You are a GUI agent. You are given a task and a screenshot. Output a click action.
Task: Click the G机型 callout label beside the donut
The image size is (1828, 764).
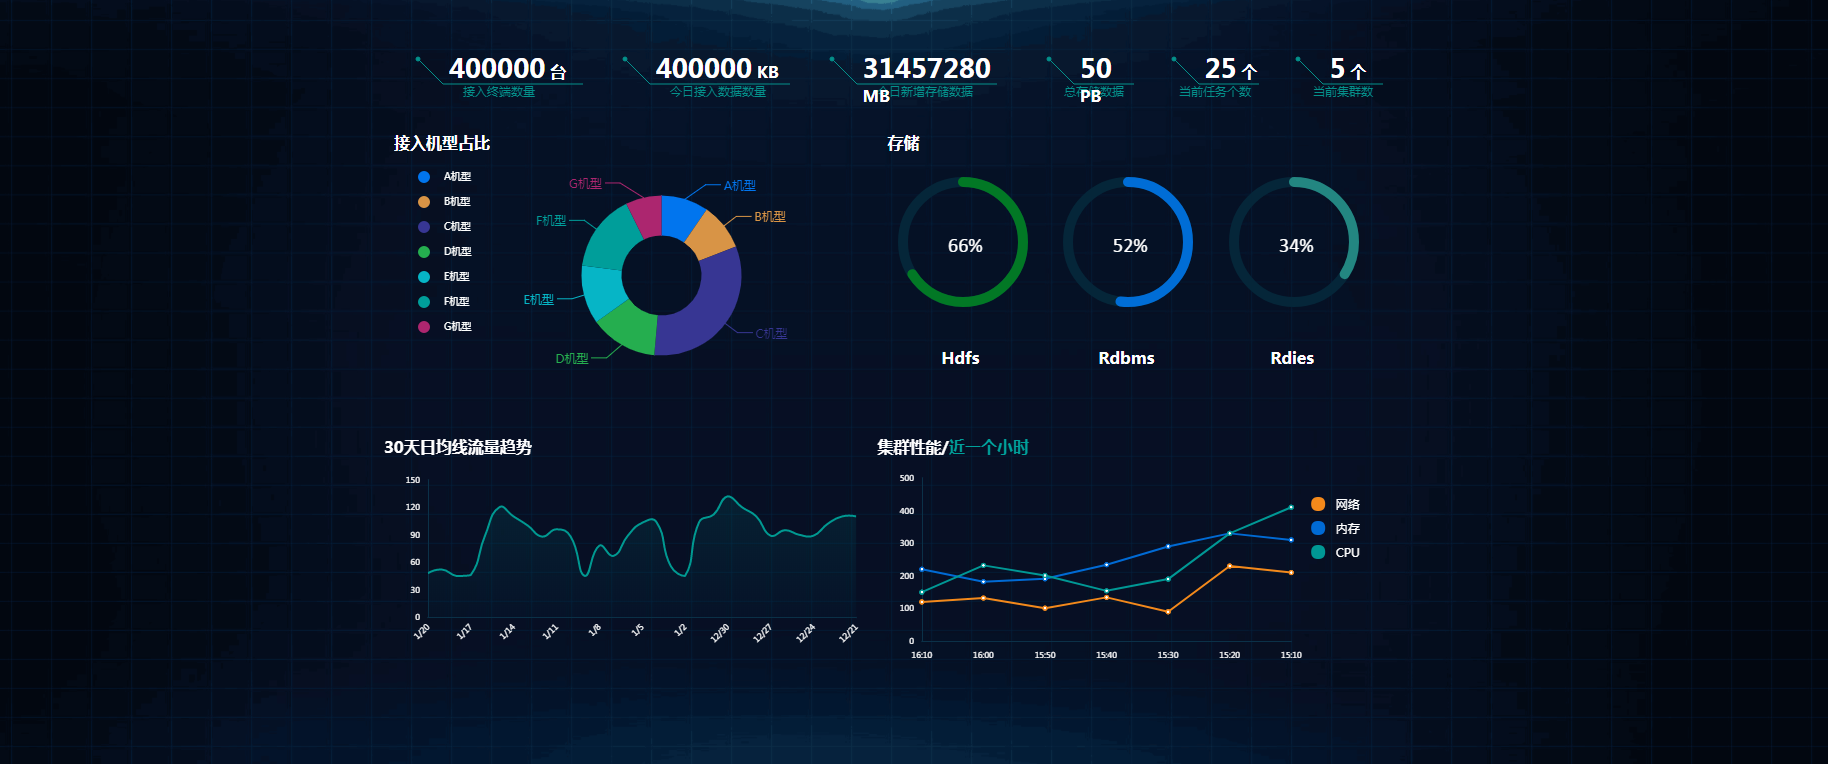click(x=585, y=184)
